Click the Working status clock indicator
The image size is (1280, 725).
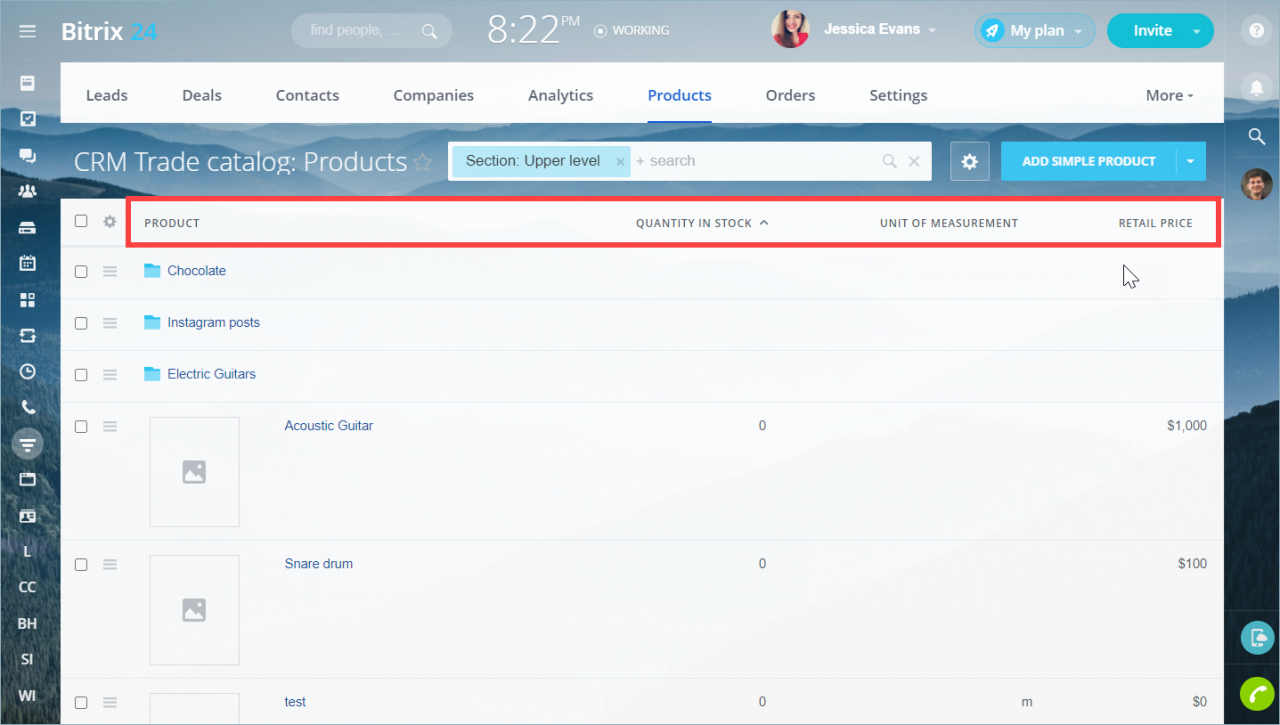pos(631,31)
